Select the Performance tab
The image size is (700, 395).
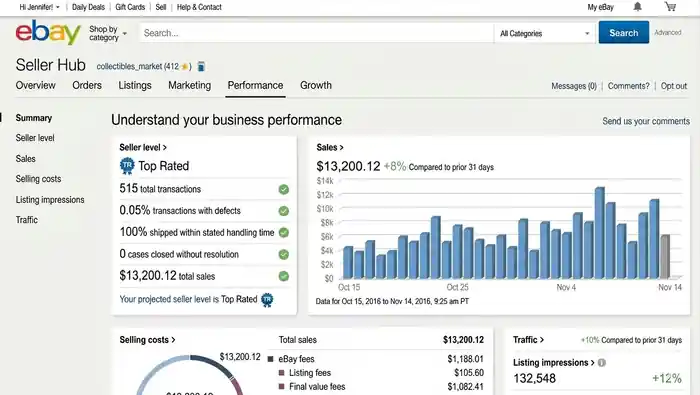click(255, 85)
